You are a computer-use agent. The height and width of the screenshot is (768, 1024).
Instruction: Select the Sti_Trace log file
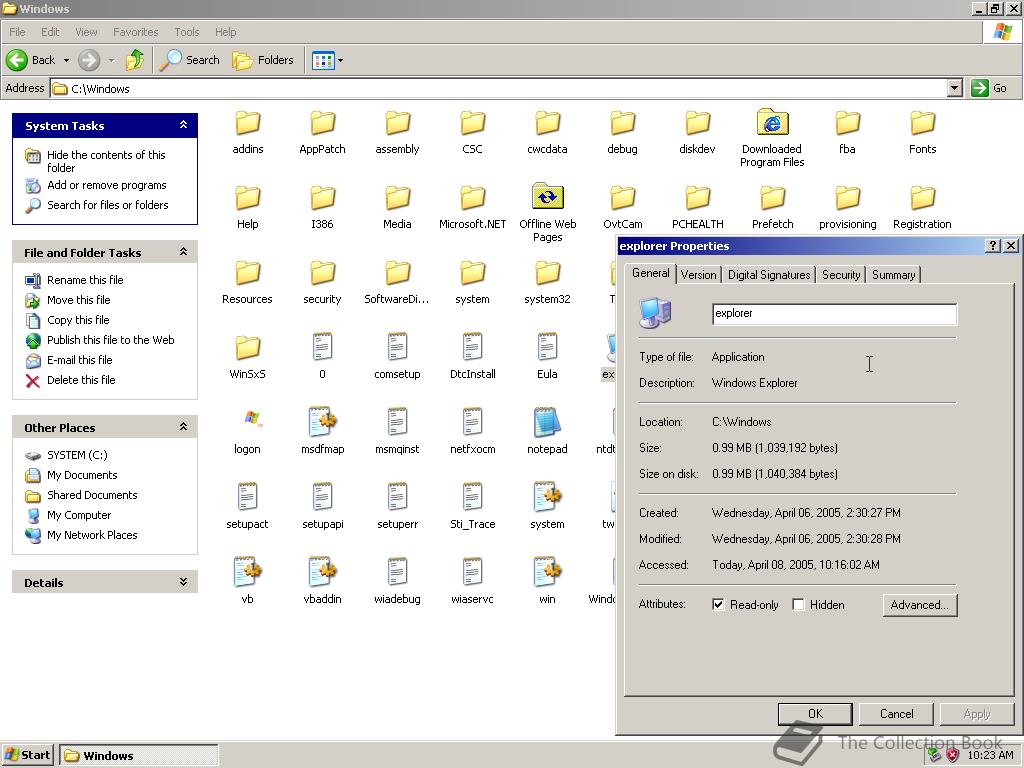click(472, 507)
